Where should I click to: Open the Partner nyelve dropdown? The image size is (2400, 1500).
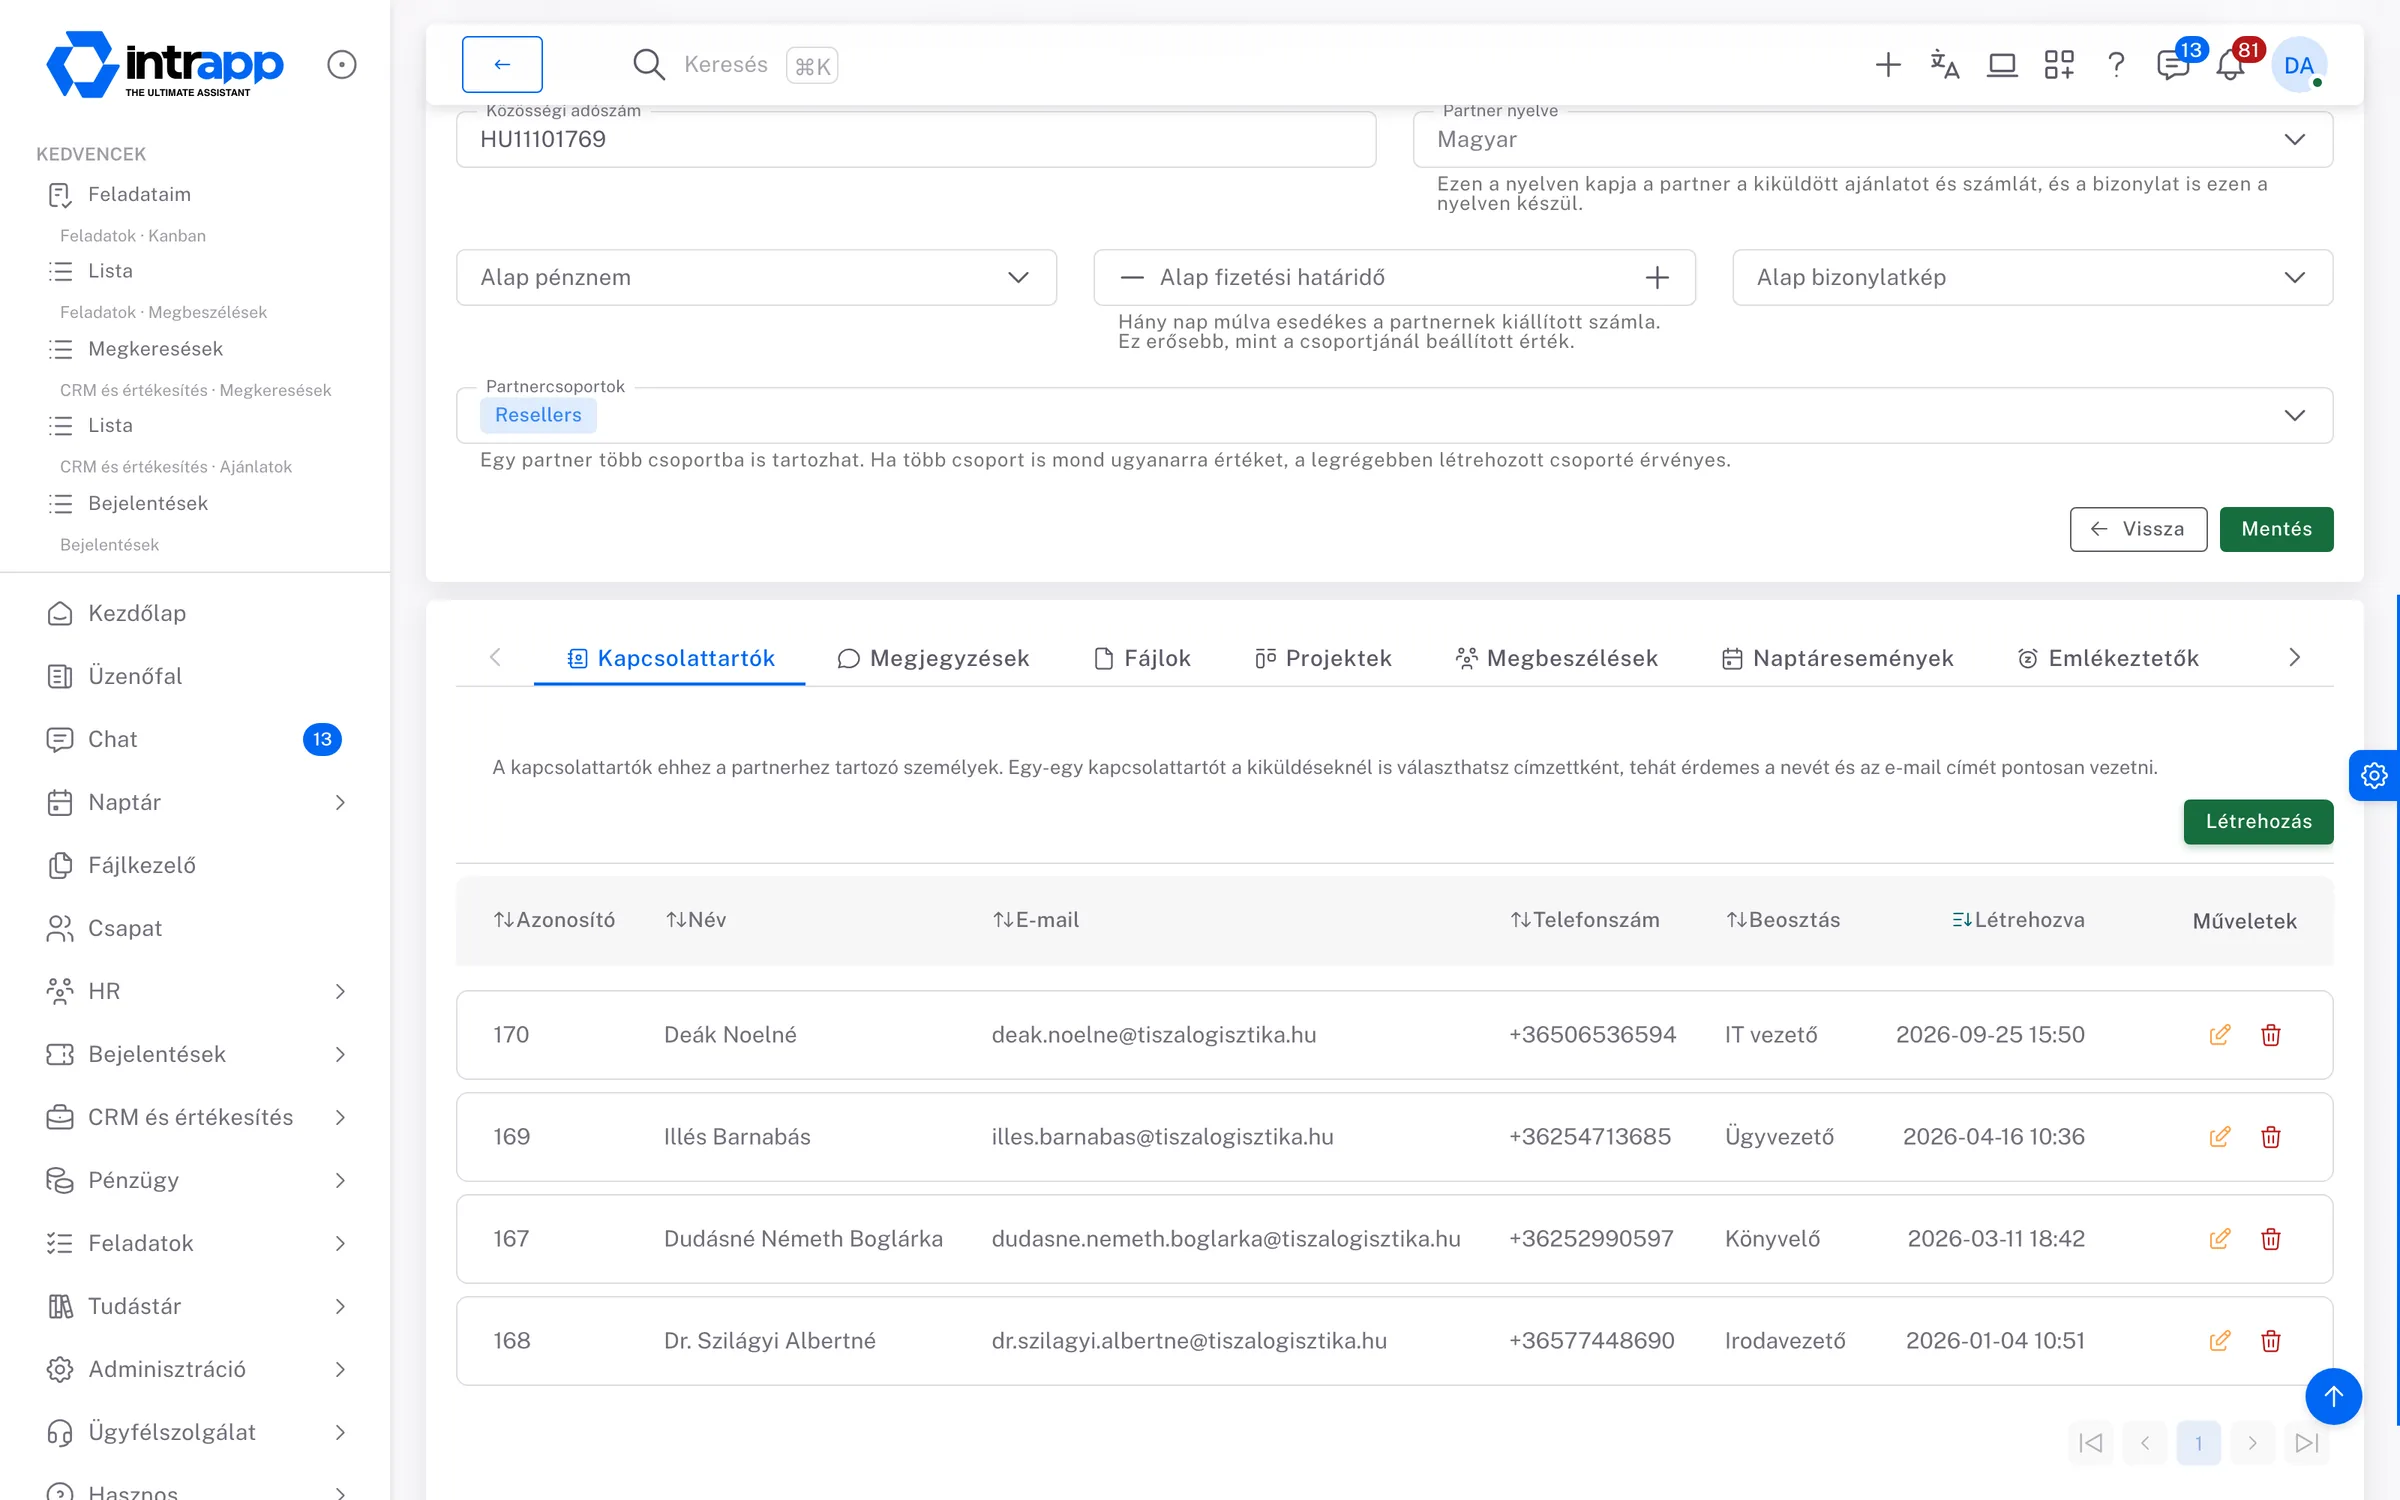point(1872,139)
